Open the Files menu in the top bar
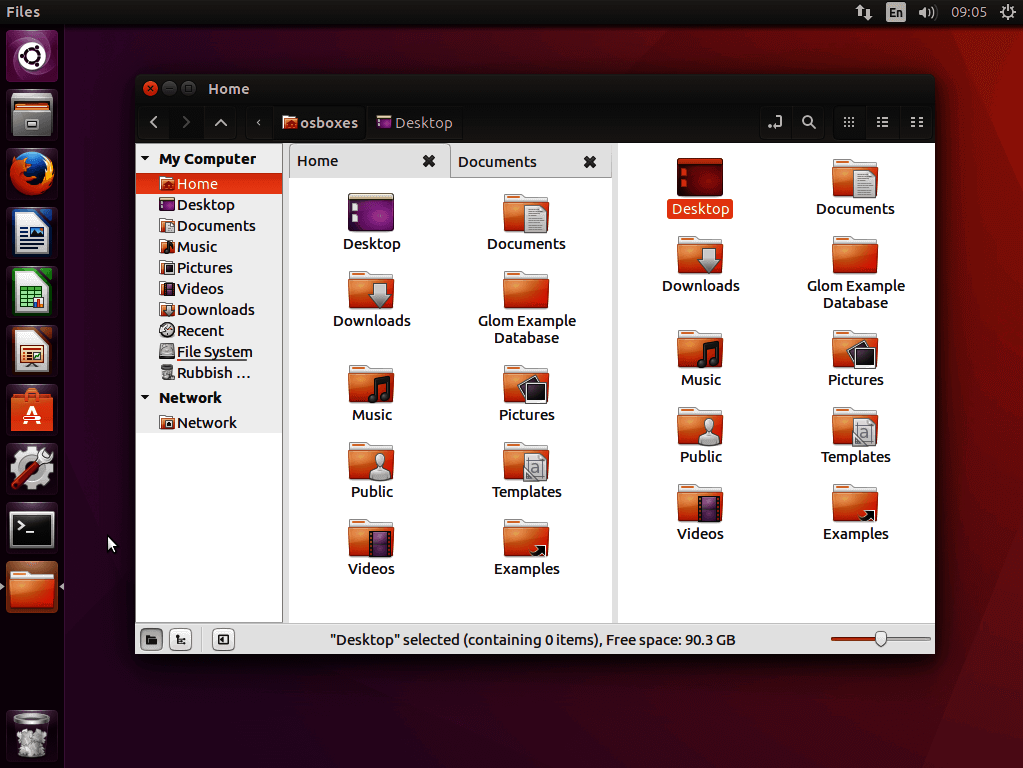Screen dimensions: 1023x768 pos(22,12)
